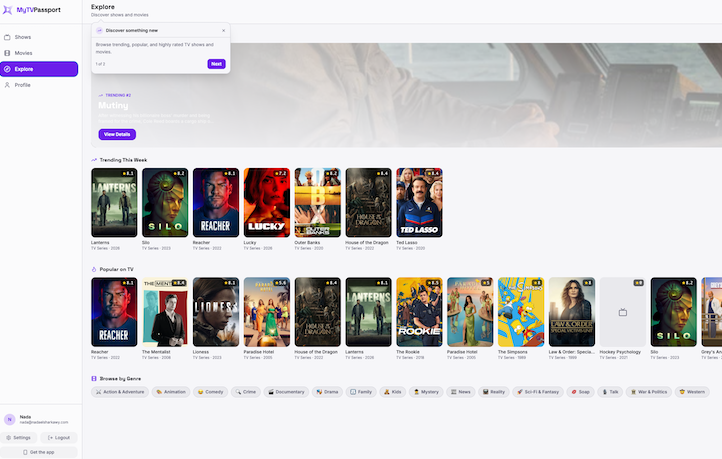Open The Mentalist poster
The image size is (722, 459).
(x=165, y=312)
